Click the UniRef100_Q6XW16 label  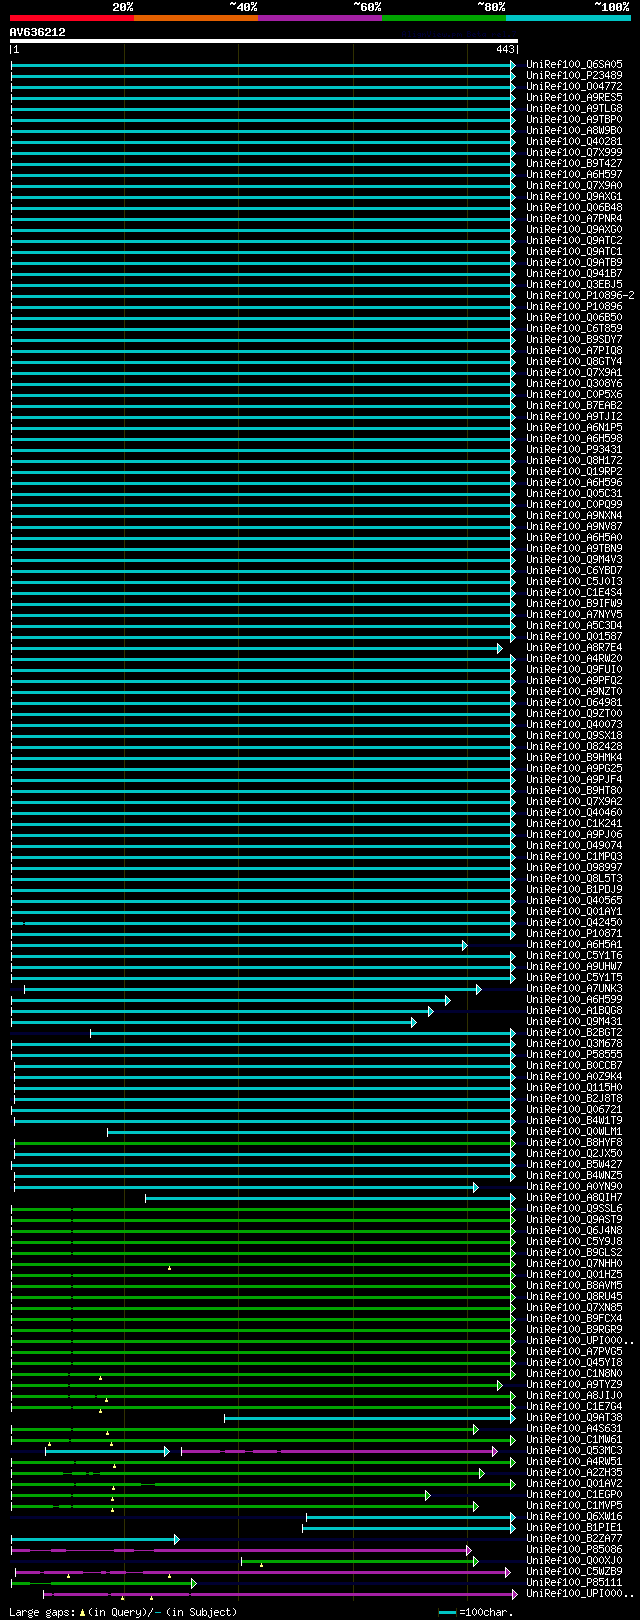pos(574,1517)
